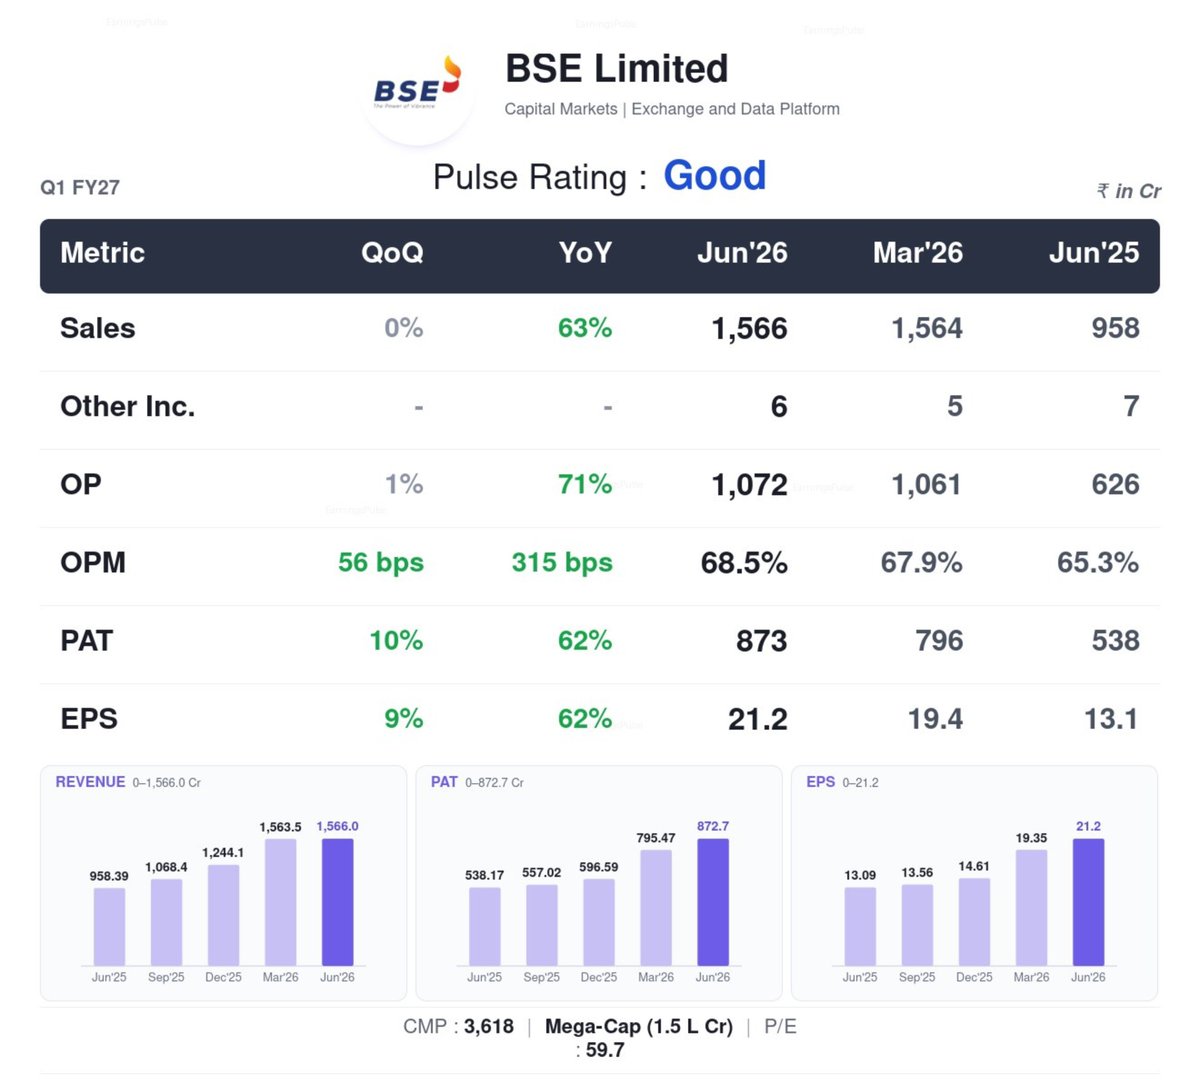Click OPM Jun'25 value 65.3%
This screenshot has width=1200, height=1080.
pos(1098,563)
